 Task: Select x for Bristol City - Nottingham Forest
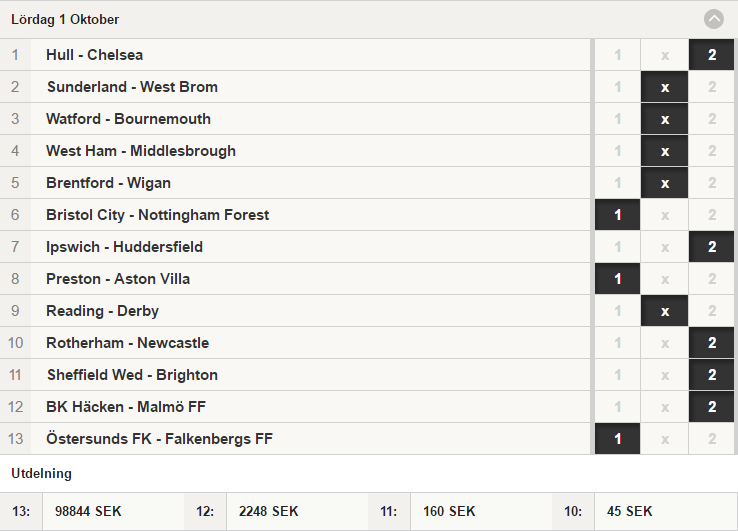pos(665,215)
